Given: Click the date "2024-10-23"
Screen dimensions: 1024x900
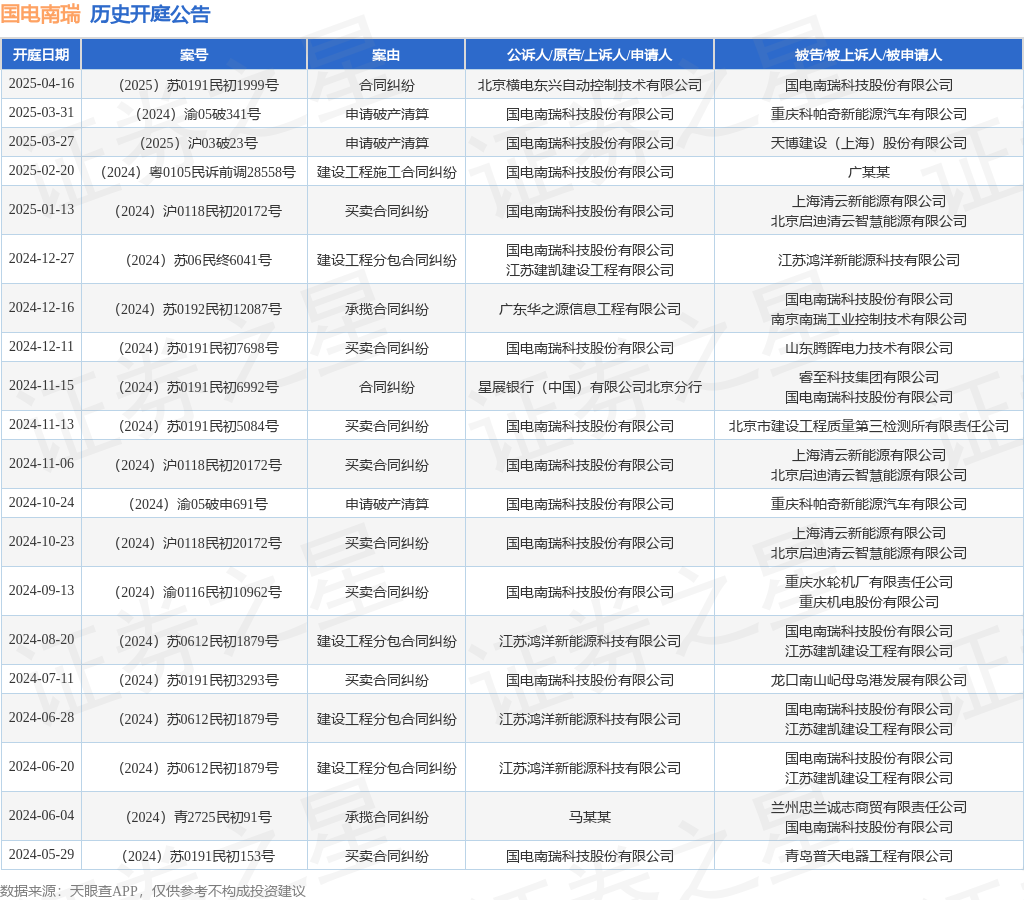Looking at the screenshot, I should [x=41, y=541].
